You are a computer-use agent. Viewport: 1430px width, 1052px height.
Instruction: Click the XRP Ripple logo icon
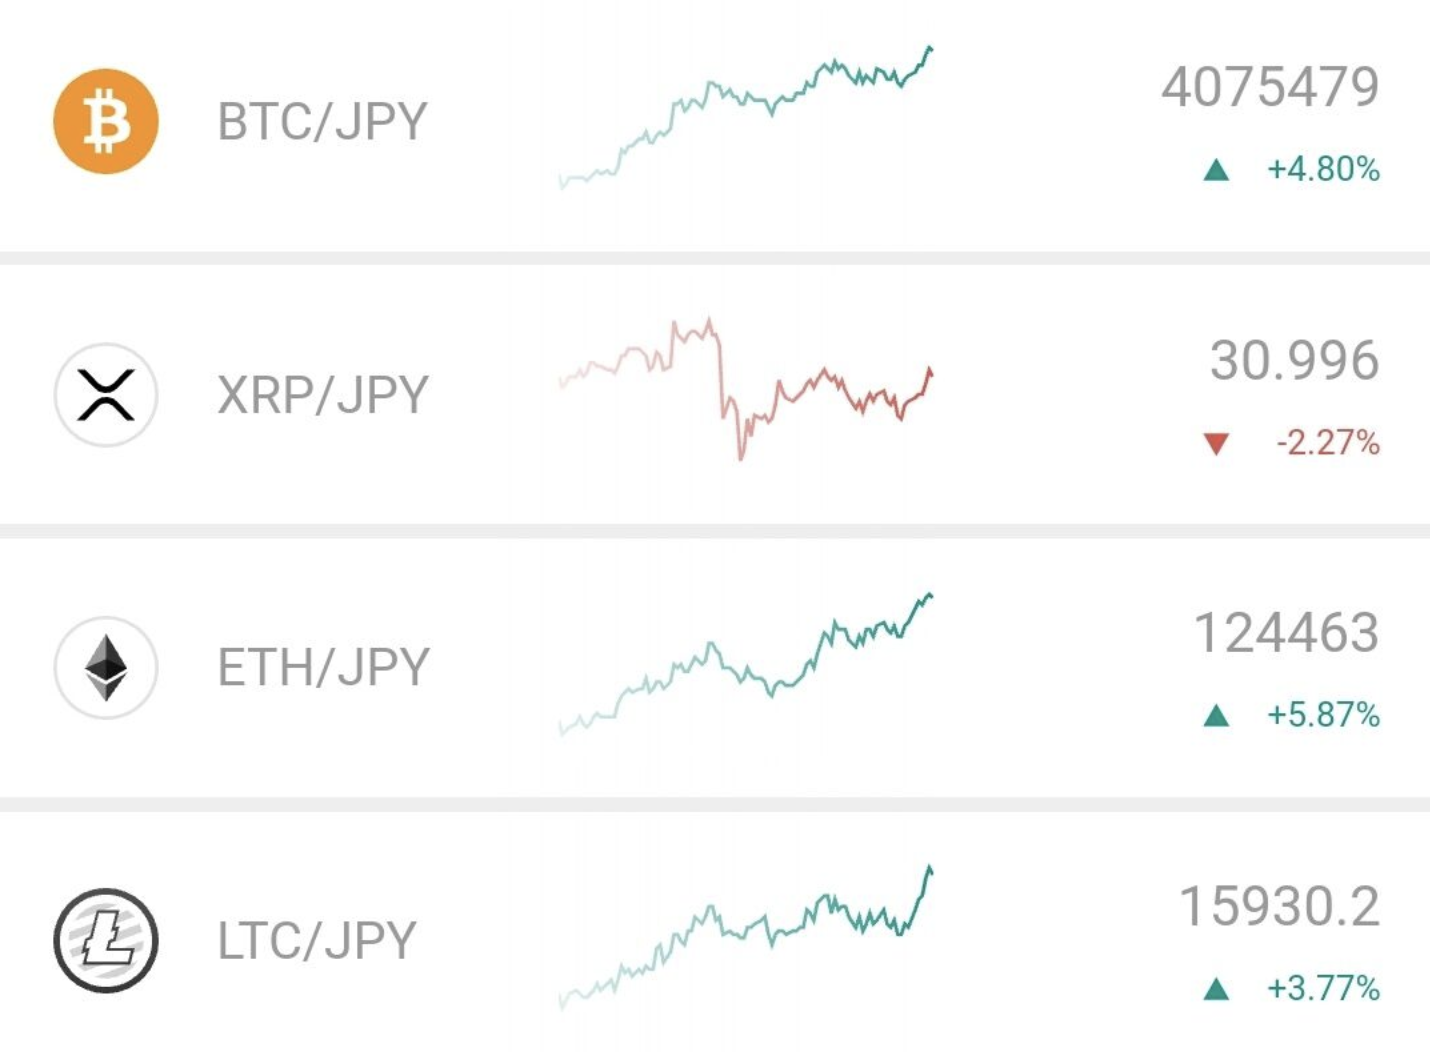point(106,394)
